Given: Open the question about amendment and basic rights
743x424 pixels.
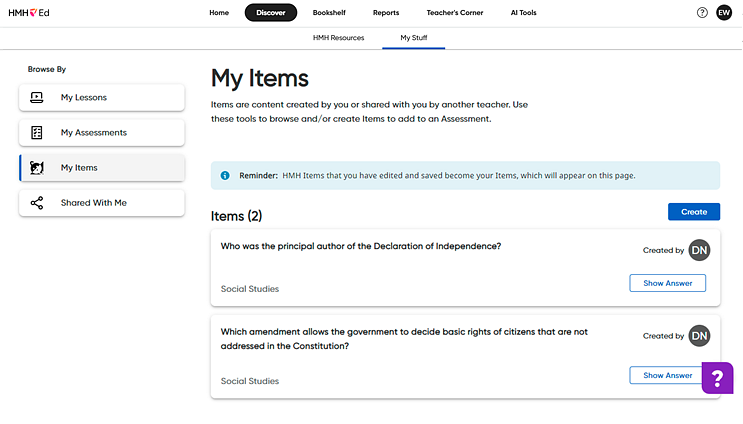Looking at the screenshot, I should [404, 339].
